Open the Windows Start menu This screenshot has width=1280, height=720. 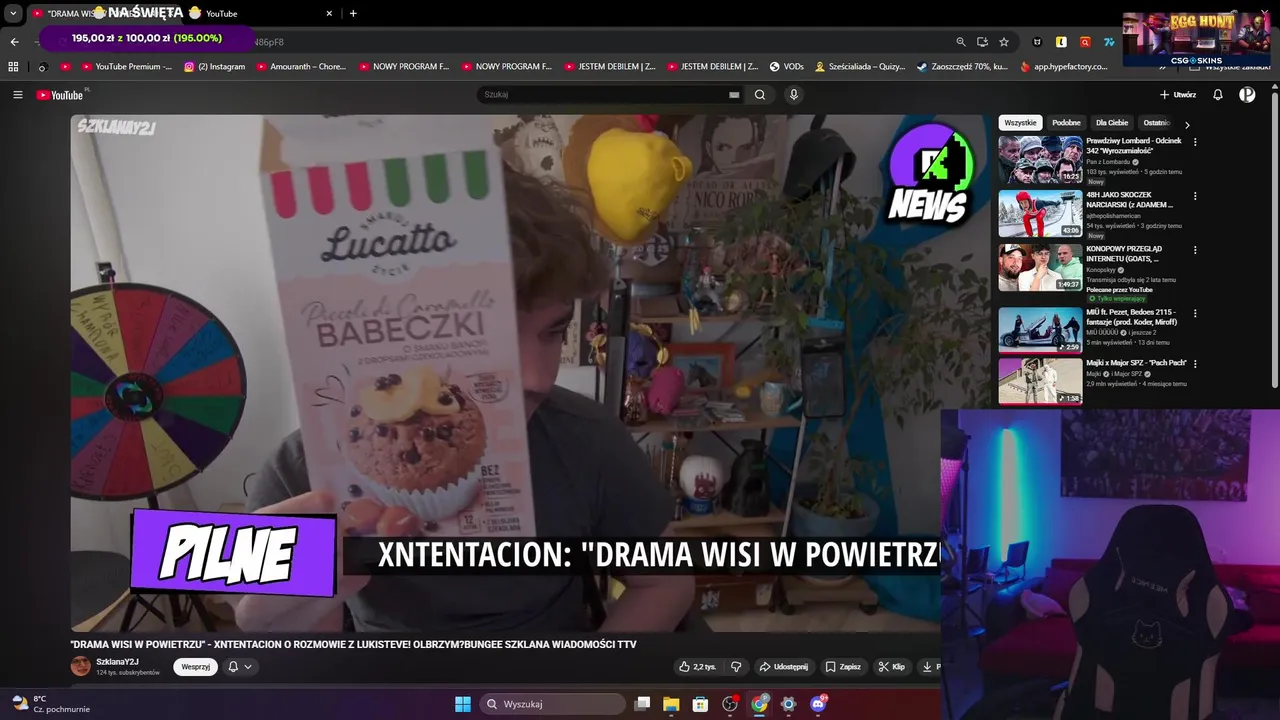coord(463,704)
